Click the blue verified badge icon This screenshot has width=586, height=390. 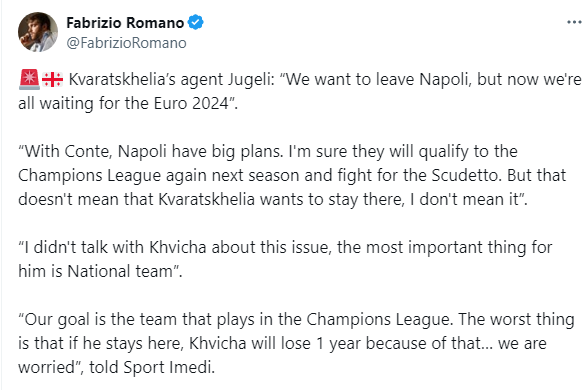[195, 23]
